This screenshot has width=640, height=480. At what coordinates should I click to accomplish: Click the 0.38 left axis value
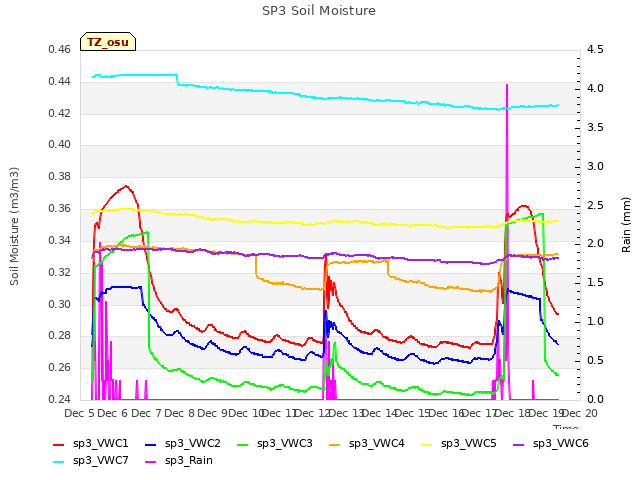[x=60, y=176]
